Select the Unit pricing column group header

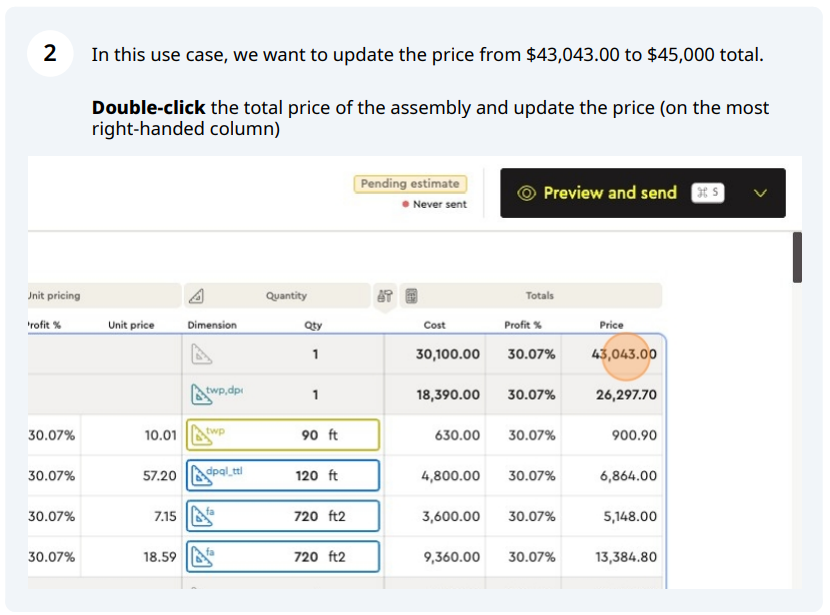coord(55,296)
